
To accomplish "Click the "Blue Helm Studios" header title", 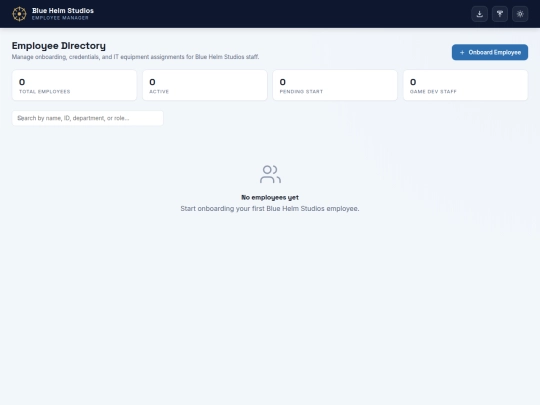I will pos(63,11).
